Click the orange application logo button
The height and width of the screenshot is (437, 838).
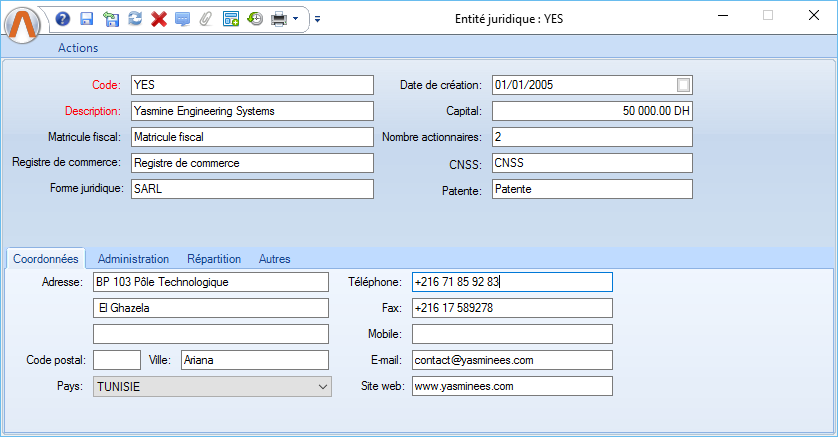tap(23, 23)
